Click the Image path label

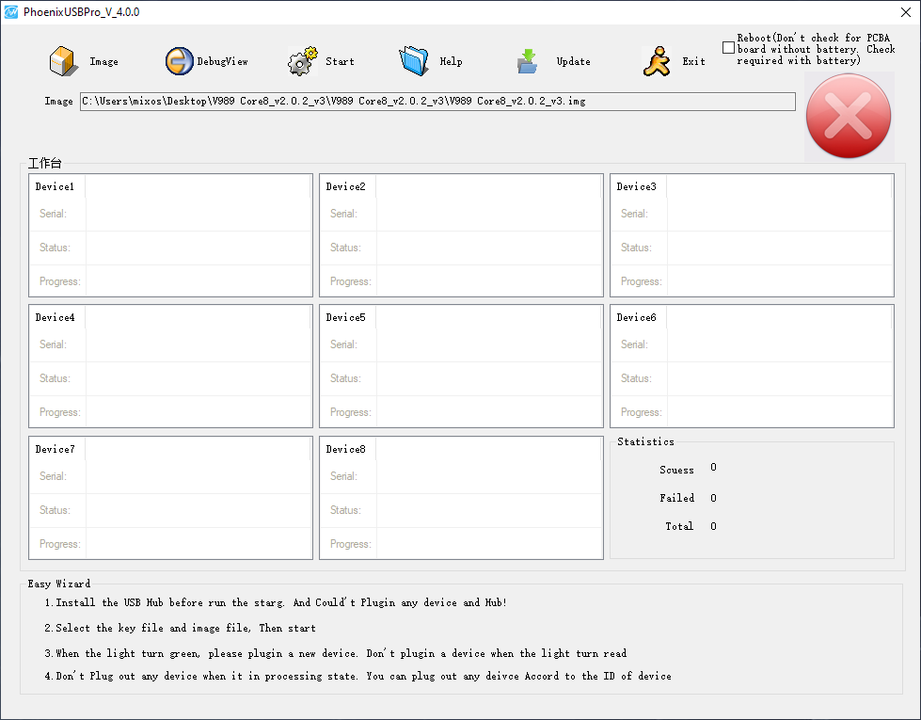[59, 101]
